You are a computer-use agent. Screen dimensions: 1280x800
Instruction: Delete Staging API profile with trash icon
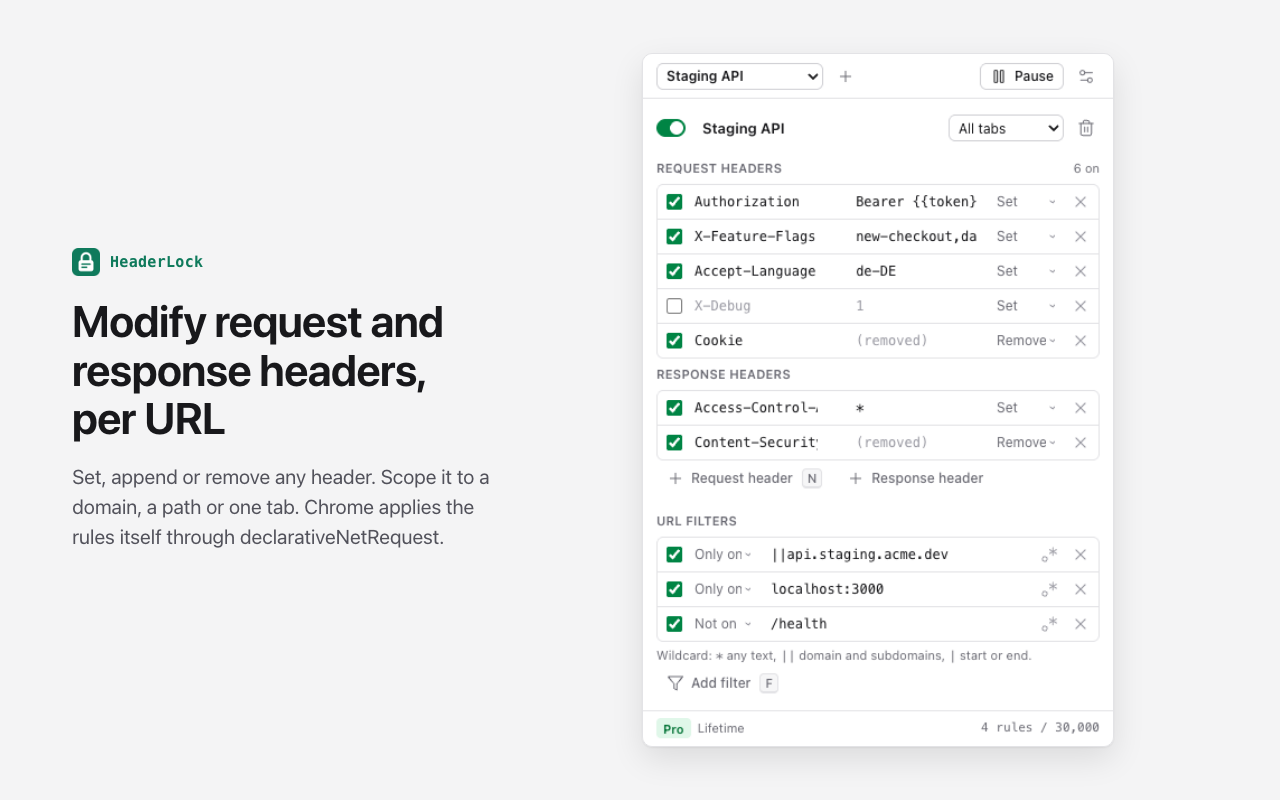tap(1086, 128)
